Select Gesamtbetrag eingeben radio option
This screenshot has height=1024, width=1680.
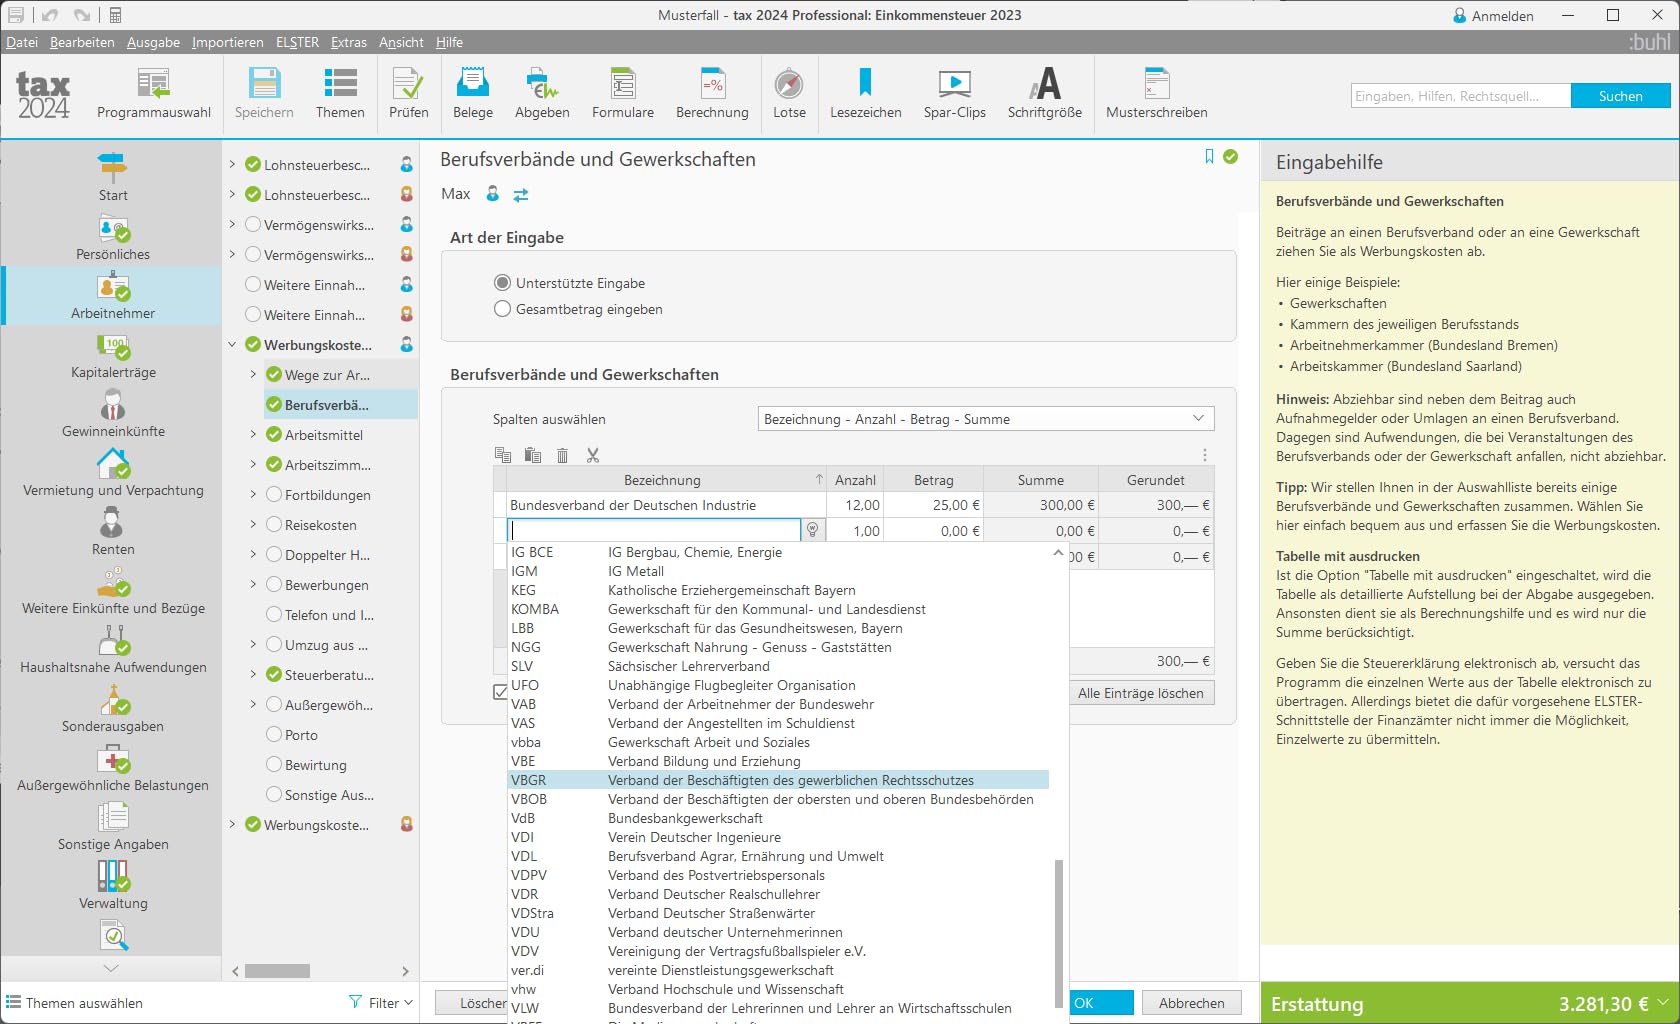[502, 309]
